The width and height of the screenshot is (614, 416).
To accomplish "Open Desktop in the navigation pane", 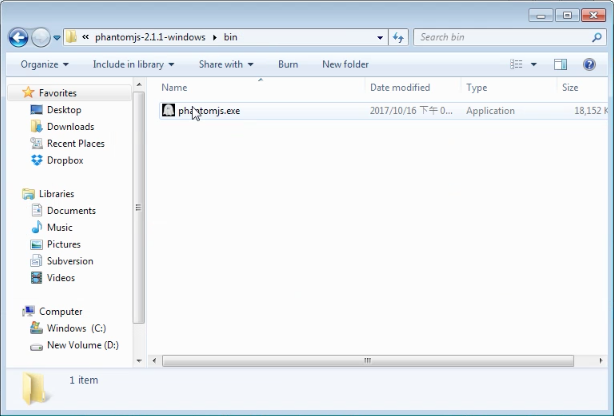I will pyautogui.click(x=64, y=110).
